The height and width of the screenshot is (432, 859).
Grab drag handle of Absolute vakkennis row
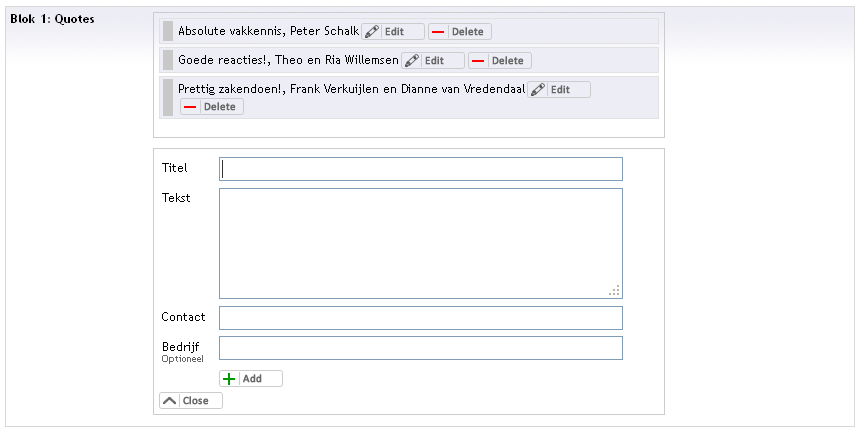(168, 31)
